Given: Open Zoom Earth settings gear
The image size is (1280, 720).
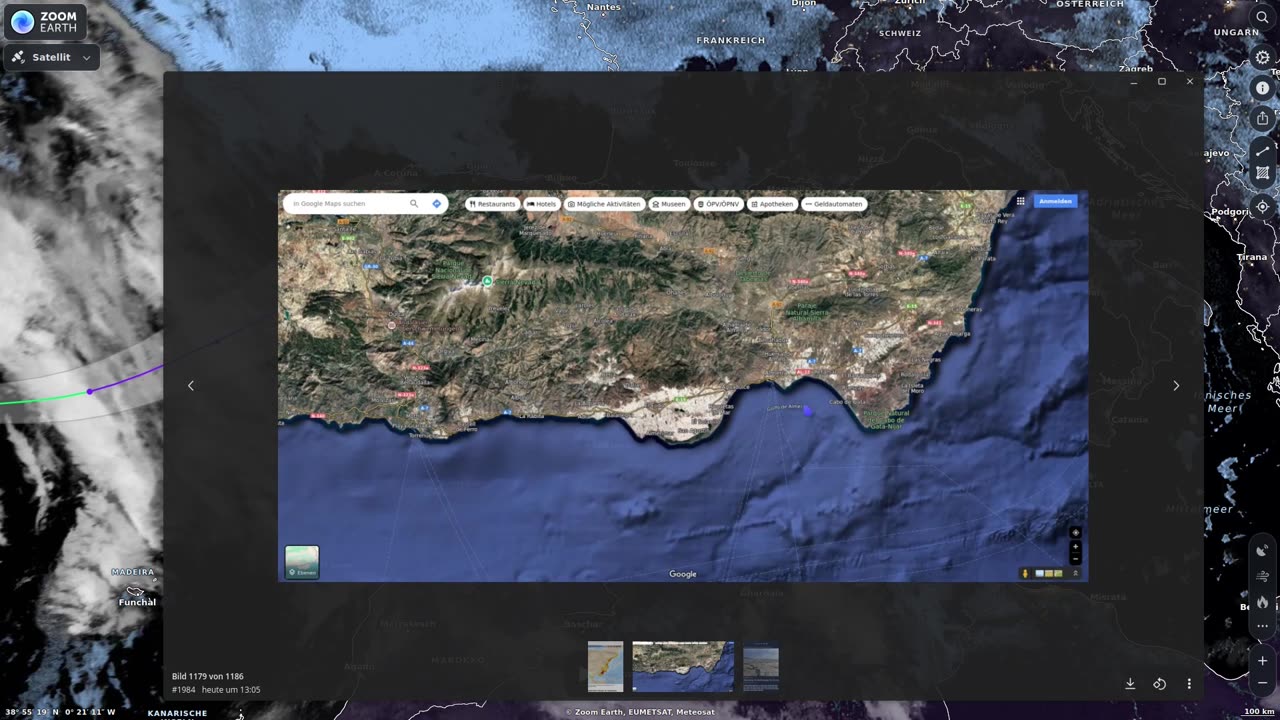Looking at the screenshot, I should (x=1262, y=57).
